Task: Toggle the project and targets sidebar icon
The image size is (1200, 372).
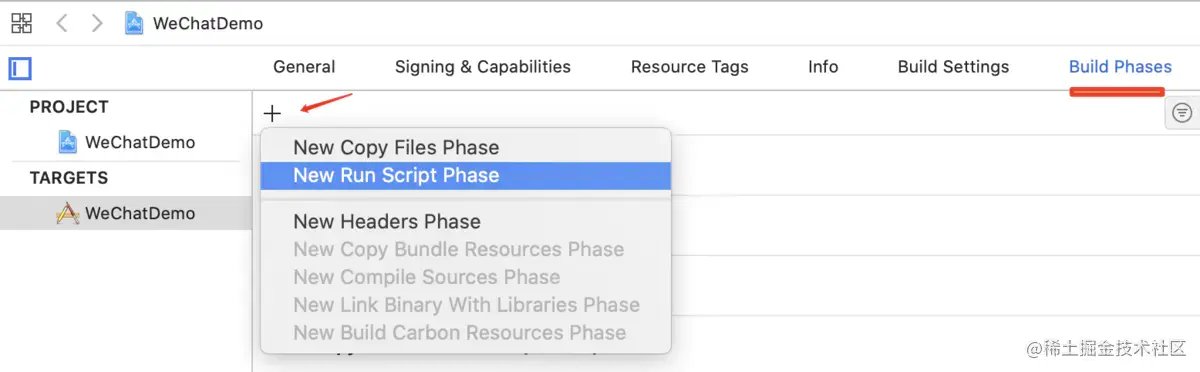Action: click(21, 68)
